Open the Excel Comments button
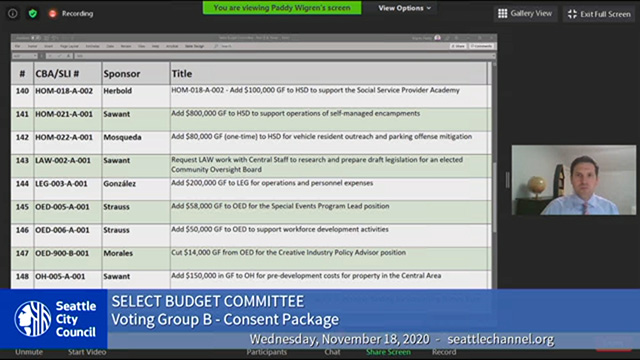 (x=481, y=46)
